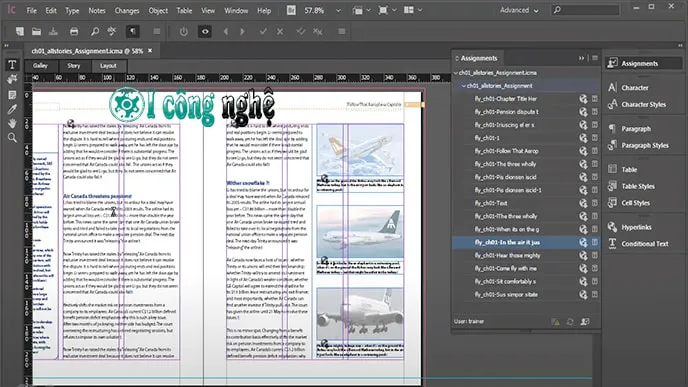Viewport: 688px width, 387px height.
Task: Go to the previous change arrow
Action: tap(226, 32)
